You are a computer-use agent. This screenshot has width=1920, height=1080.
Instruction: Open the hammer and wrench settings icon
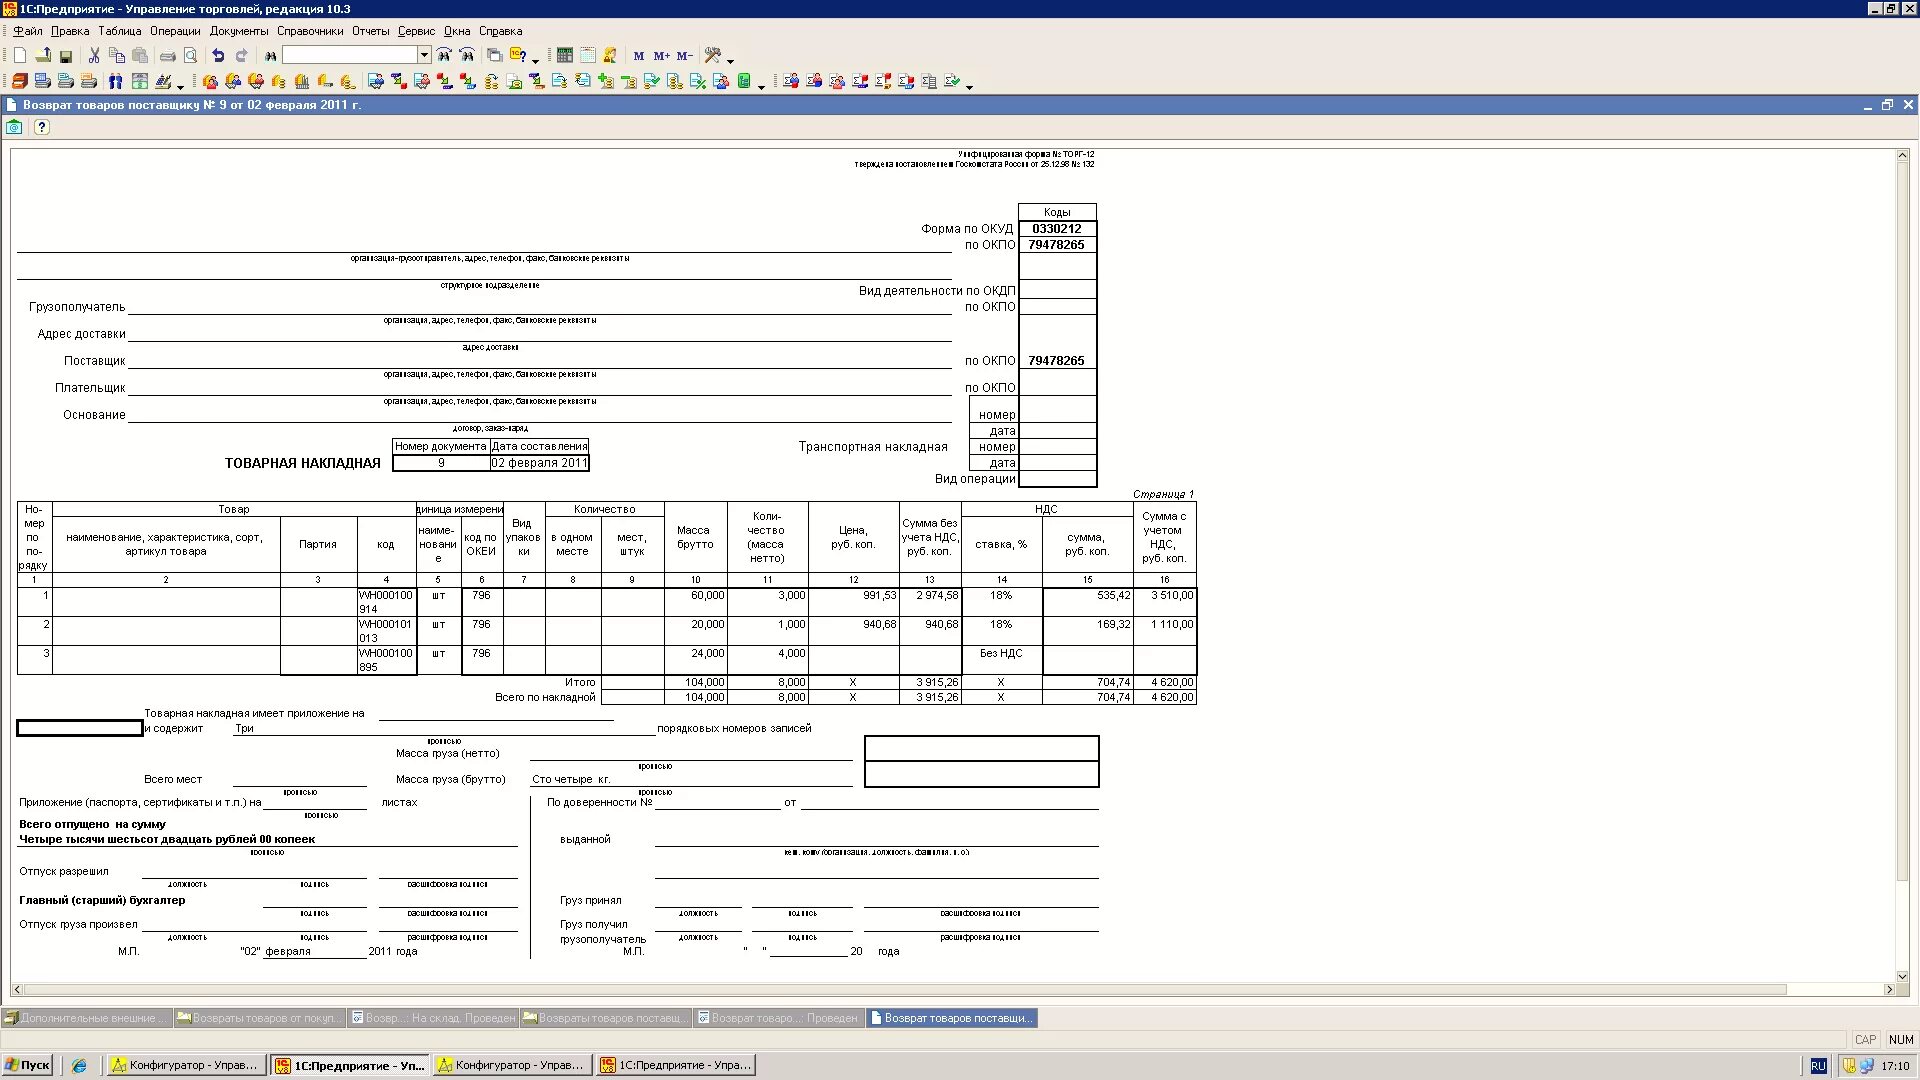(x=713, y=56)
